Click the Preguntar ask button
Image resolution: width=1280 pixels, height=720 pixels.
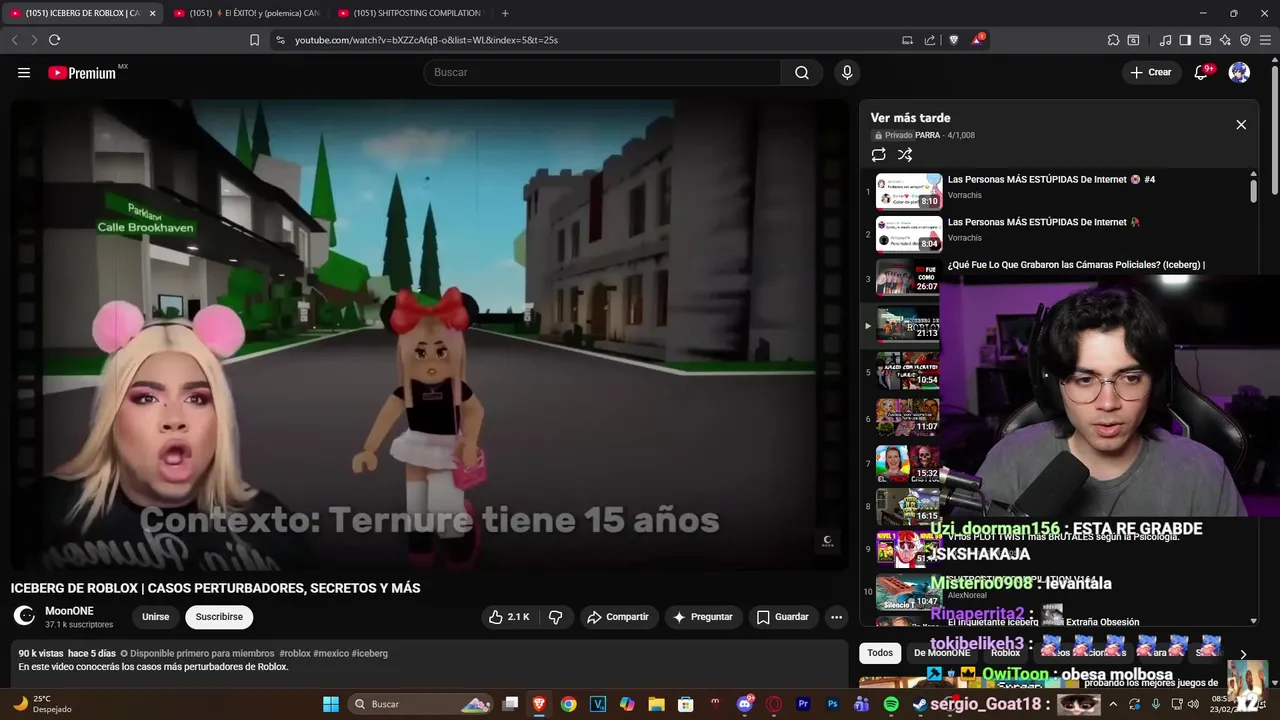pos(703,617)
